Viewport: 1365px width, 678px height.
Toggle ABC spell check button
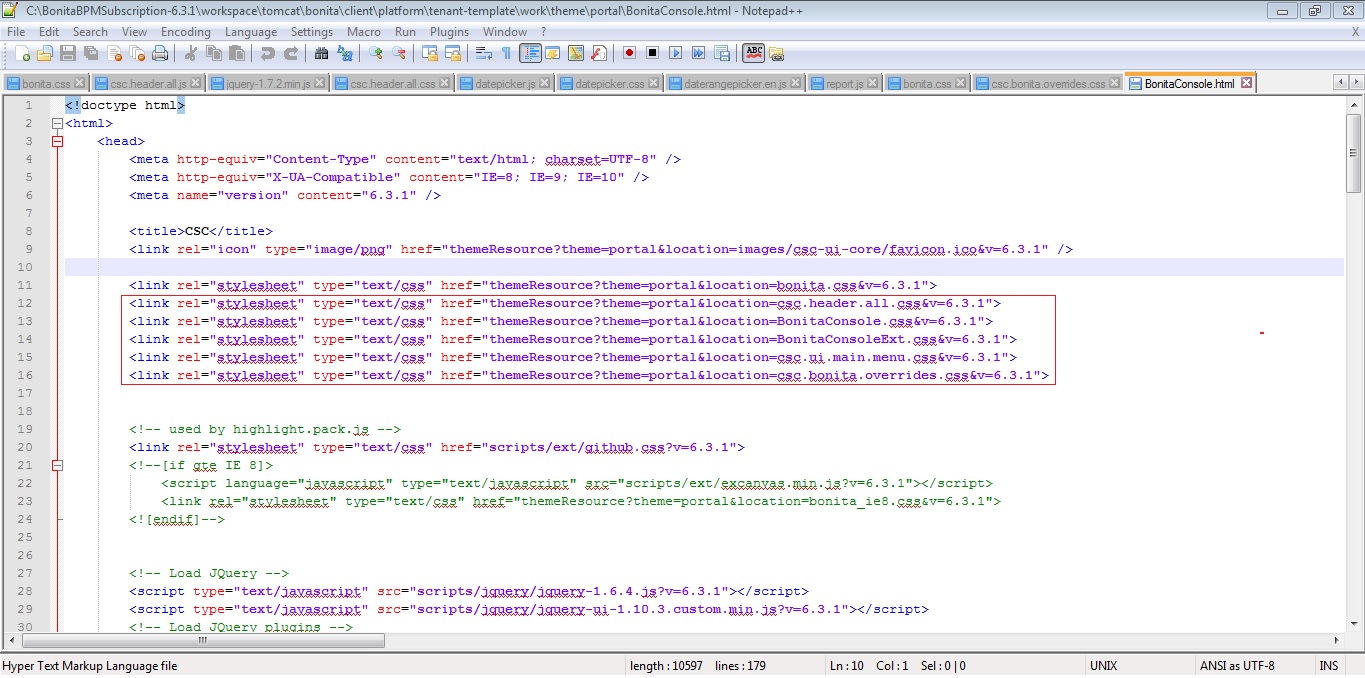[753, 53]
